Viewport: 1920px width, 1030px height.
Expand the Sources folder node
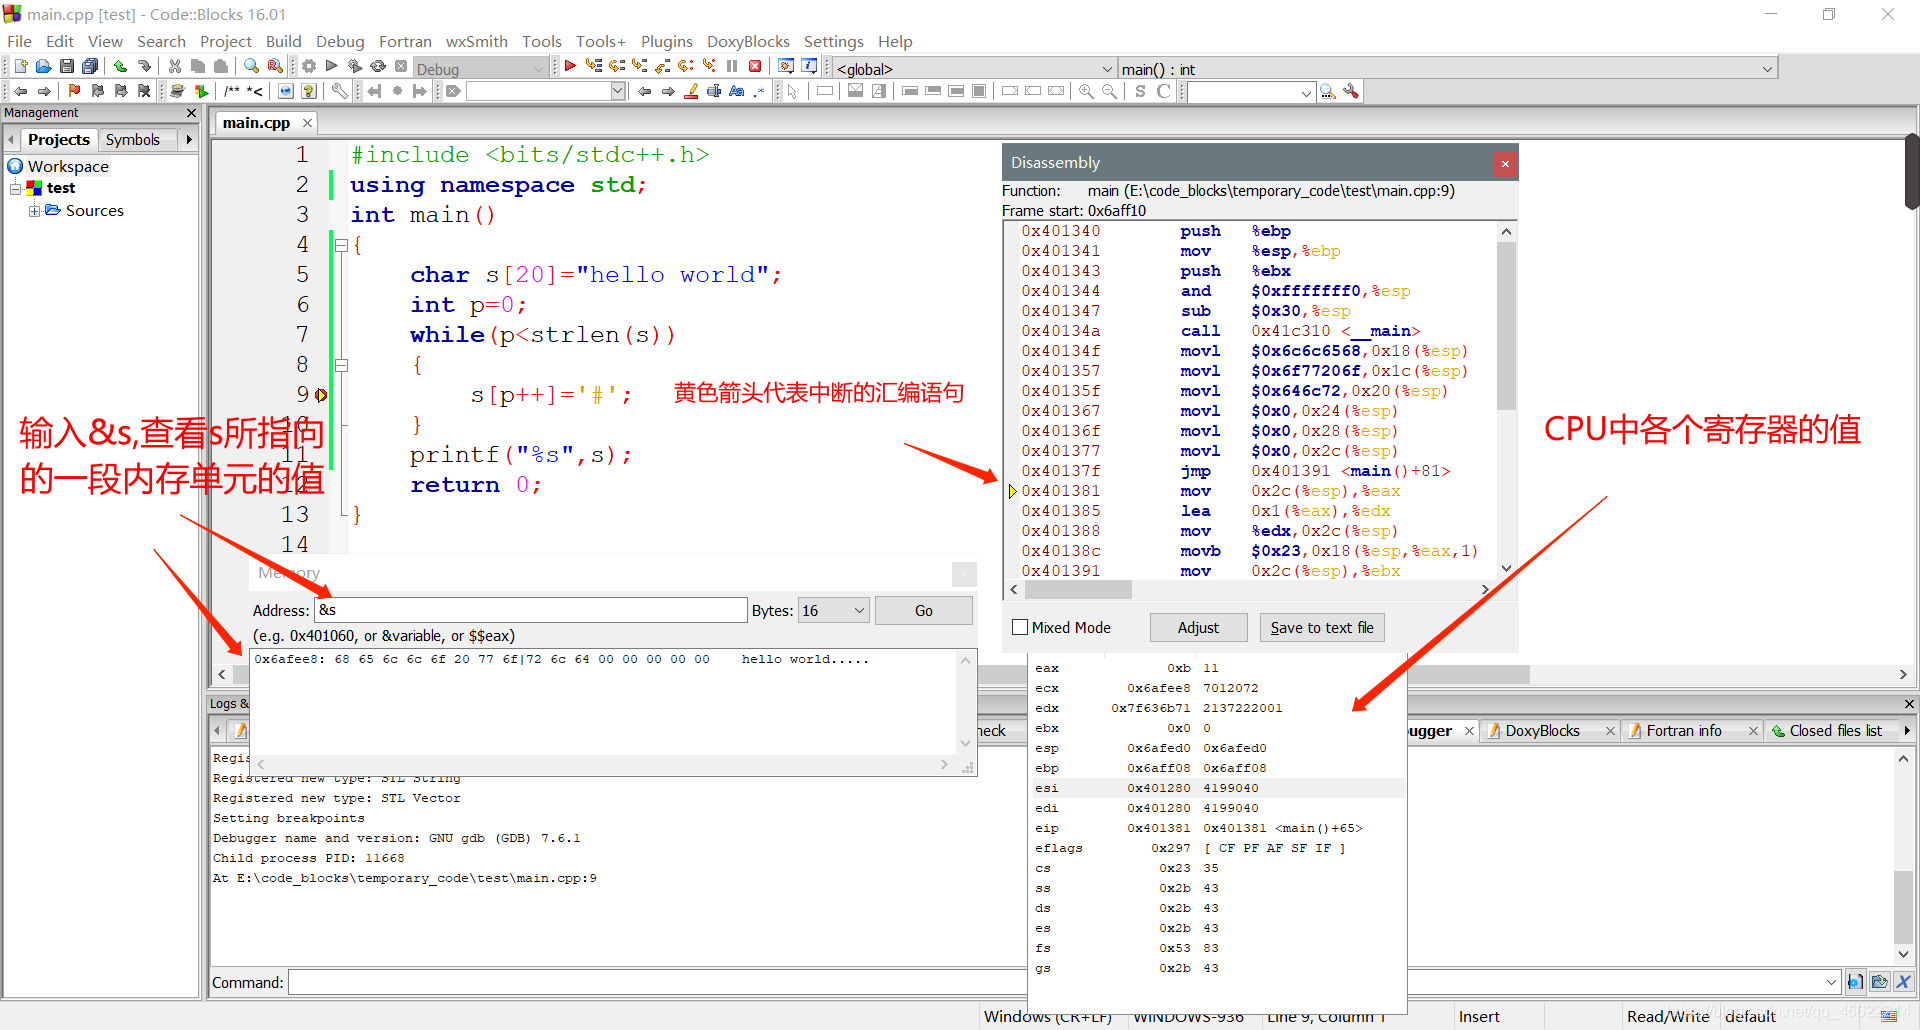coord(35,211)
